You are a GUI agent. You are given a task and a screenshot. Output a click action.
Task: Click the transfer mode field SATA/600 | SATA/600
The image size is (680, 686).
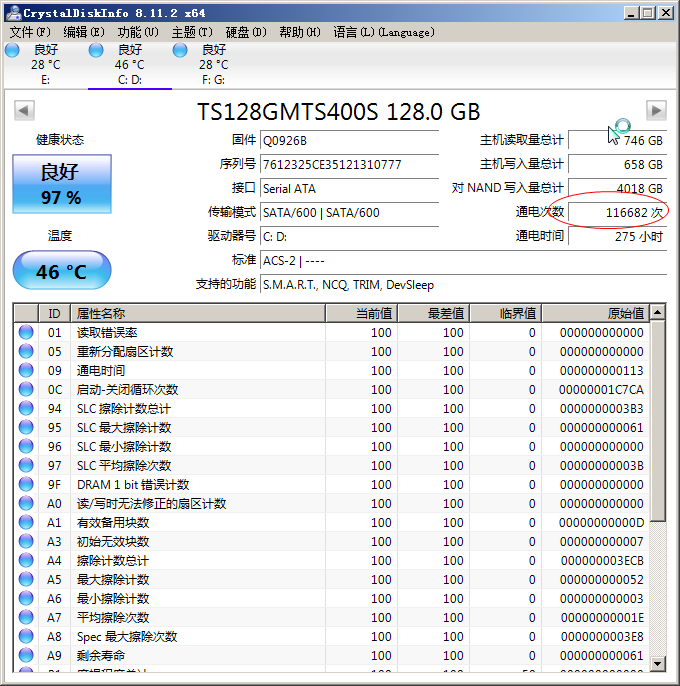pos(349,213)
